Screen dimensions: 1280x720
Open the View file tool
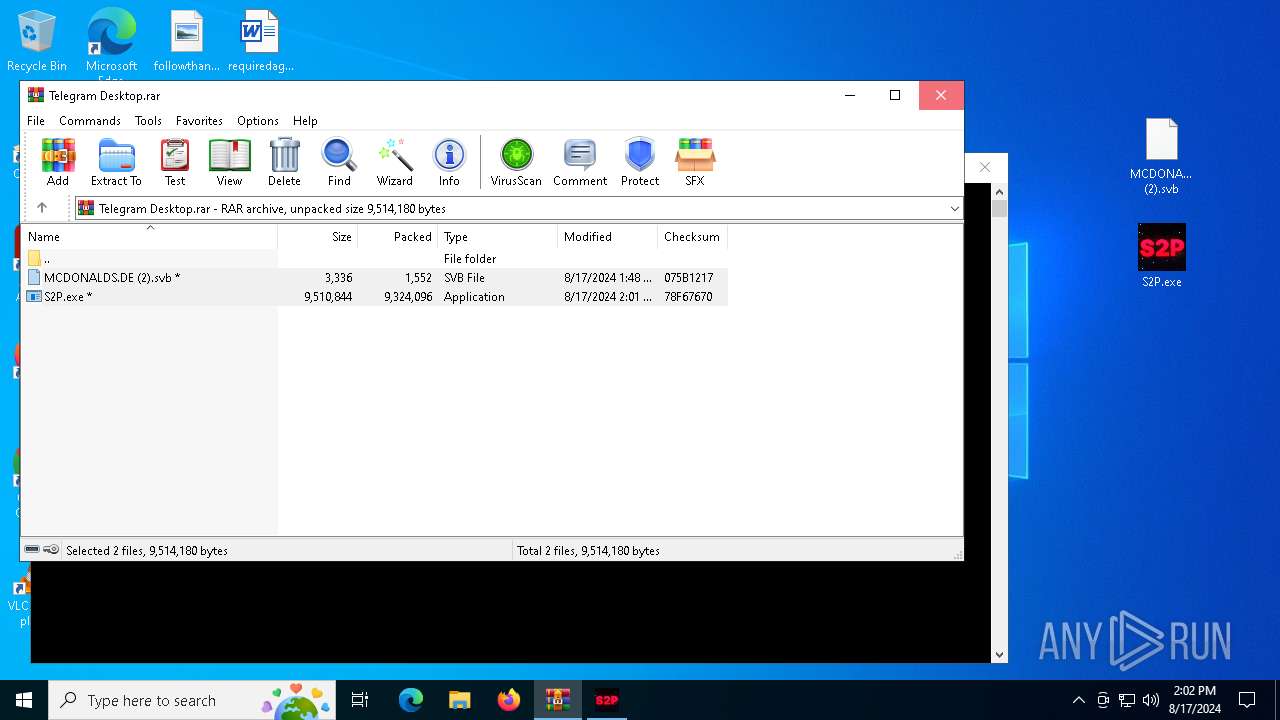pyautogui.click(x=229, y=162)
